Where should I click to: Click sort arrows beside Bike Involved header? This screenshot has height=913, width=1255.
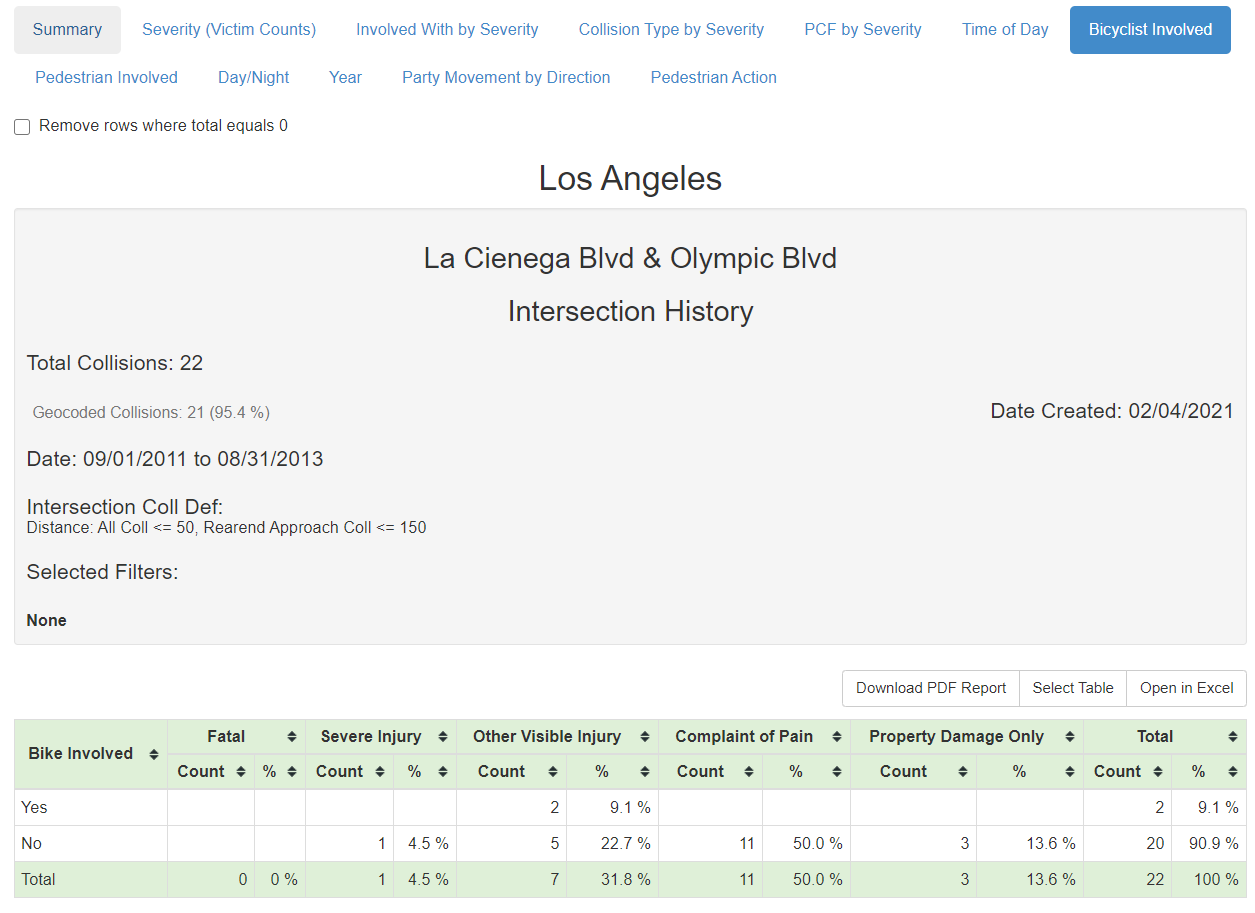pyautogui.click(x=154, y=754)
